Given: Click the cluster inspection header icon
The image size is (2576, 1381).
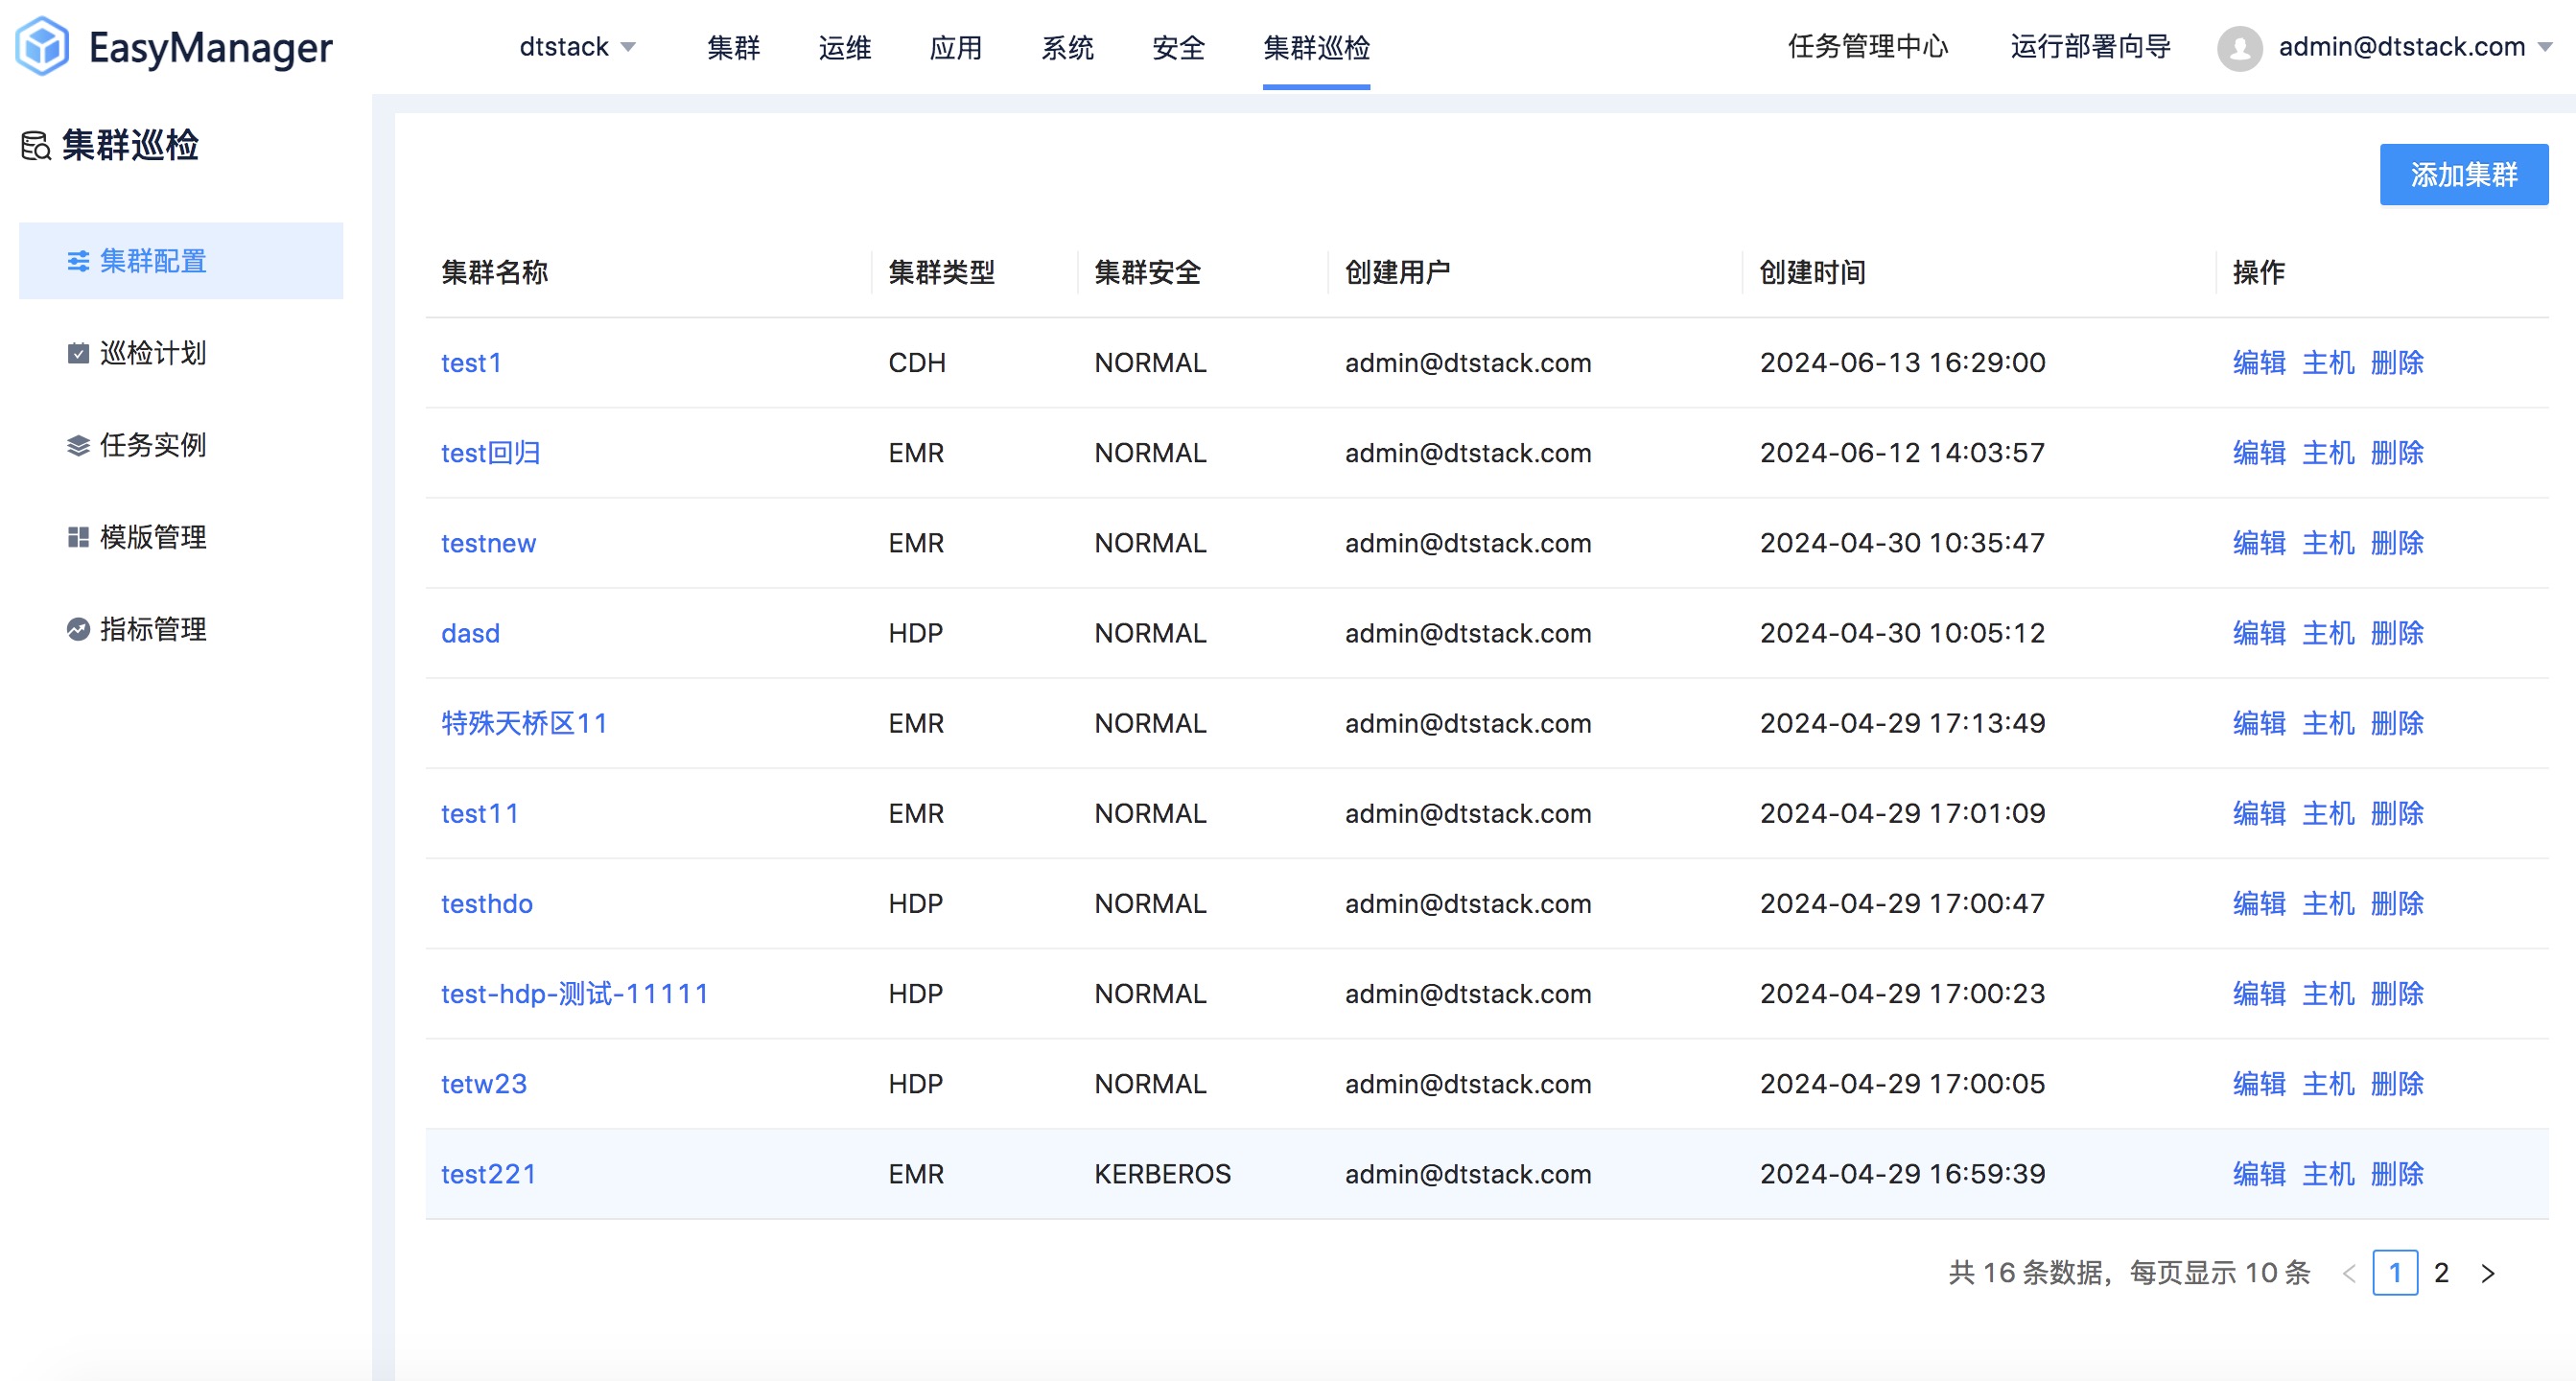Looking at the screenshot, I should pyautogui.click(x=36, y=146).
